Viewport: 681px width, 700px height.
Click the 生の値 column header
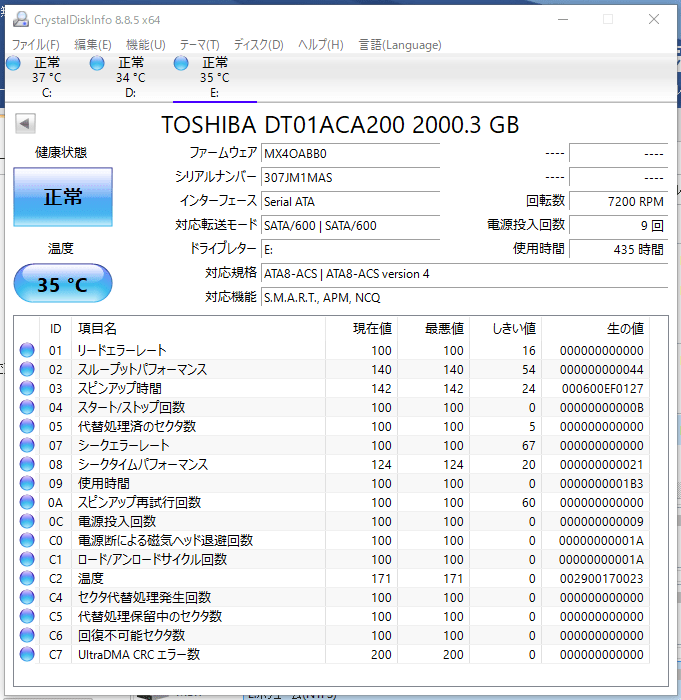coord(595,329)
